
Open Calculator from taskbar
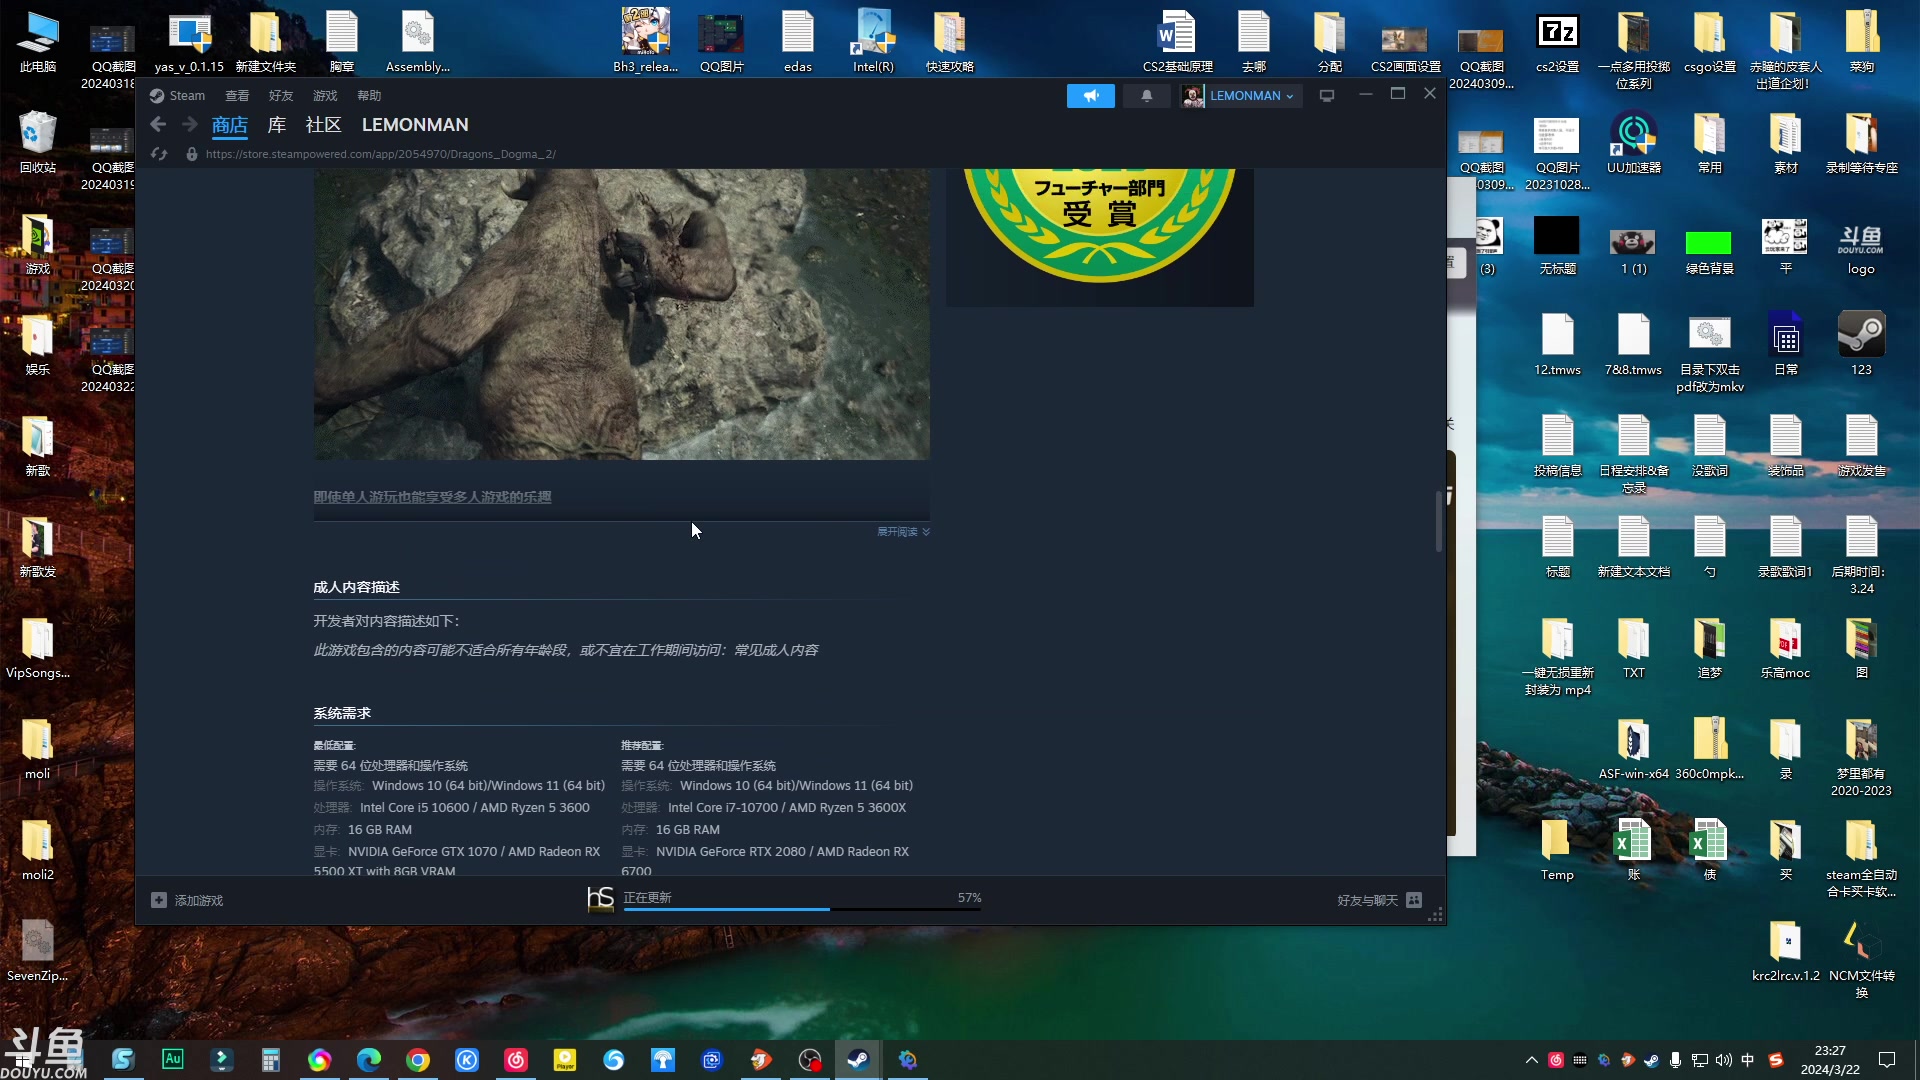click(270, 1060)
